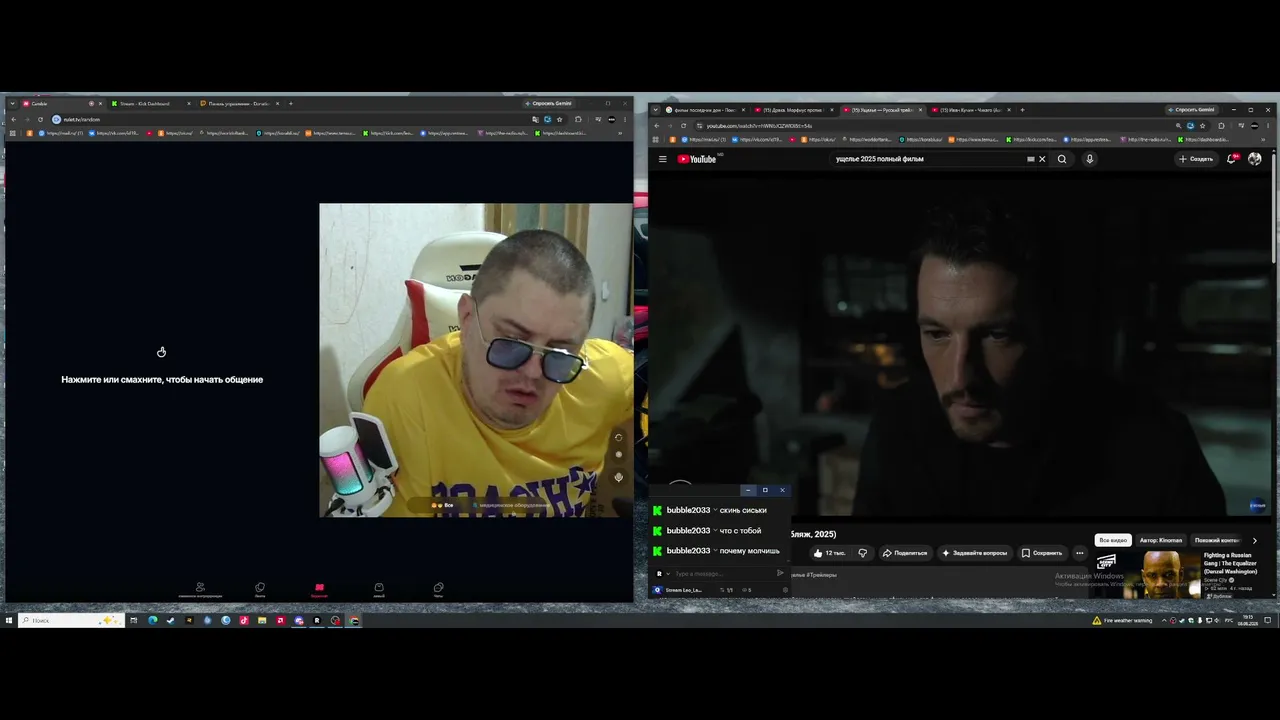
Task: Switch to the "фильм последний дом" search tab
Action: click(705, 110)
